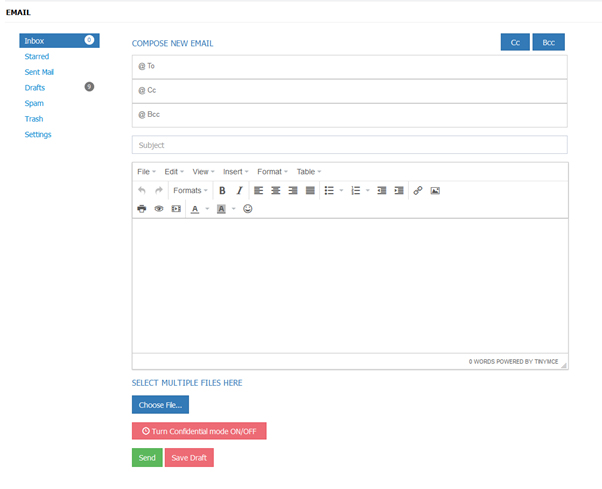Align text right
This screenshot has width=602, height=489.
293,190
